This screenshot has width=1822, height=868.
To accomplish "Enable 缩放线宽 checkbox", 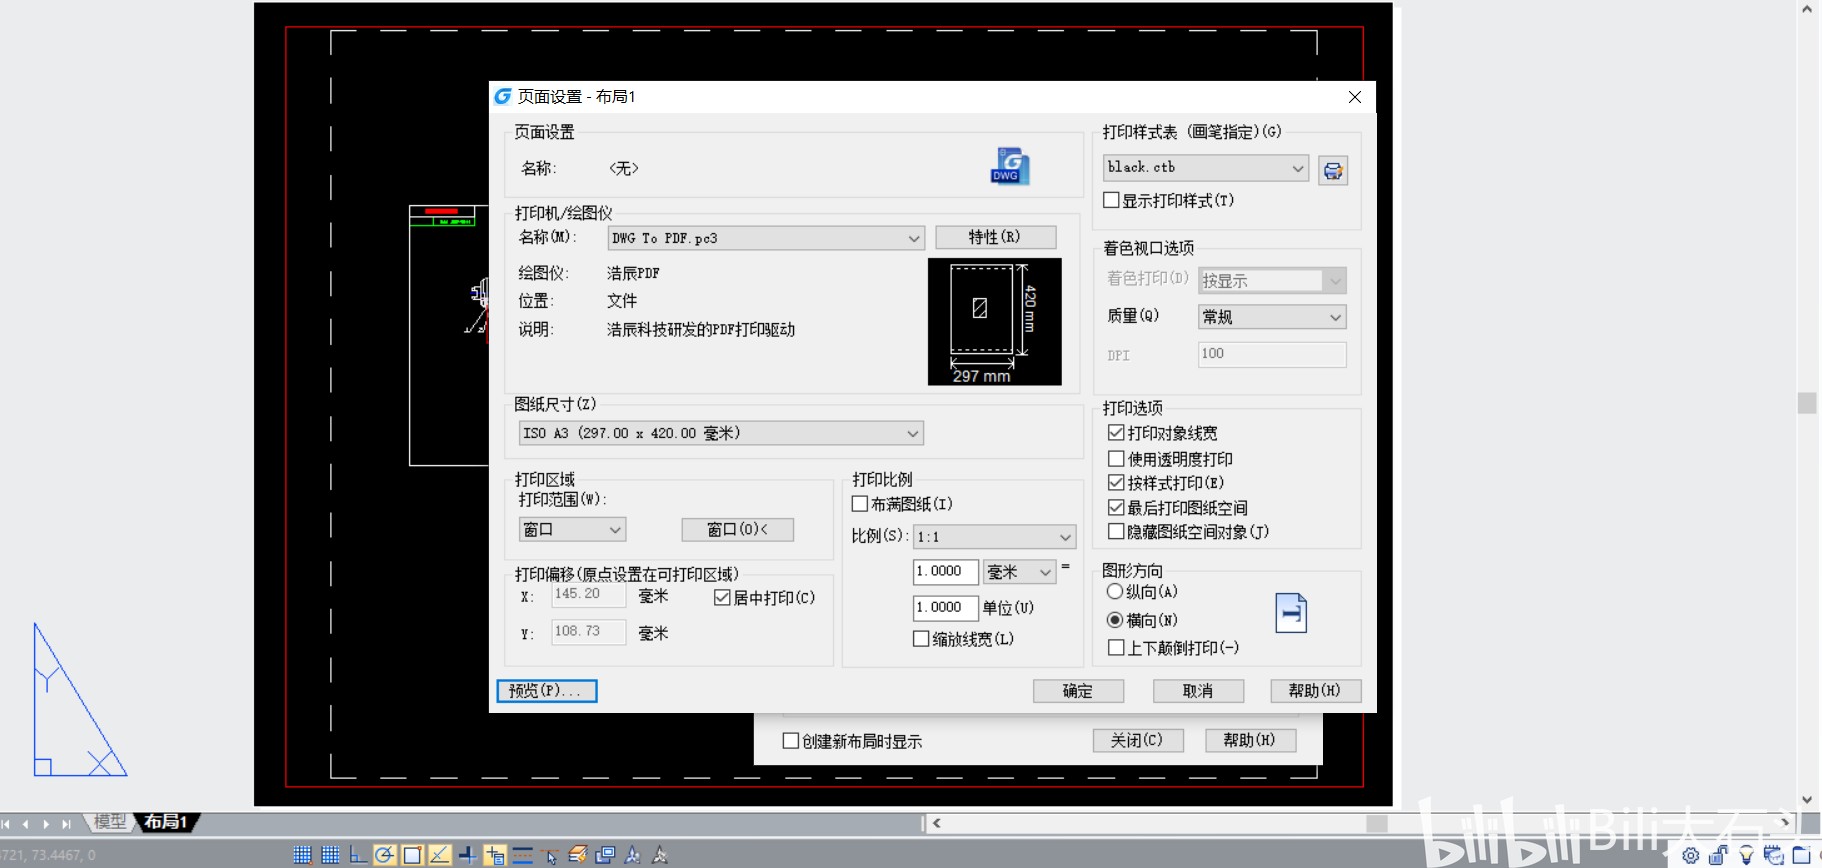I will [921, 639].
